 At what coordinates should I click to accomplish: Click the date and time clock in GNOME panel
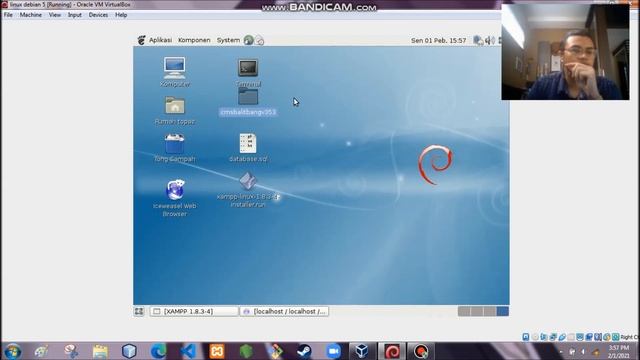point(438,40)
